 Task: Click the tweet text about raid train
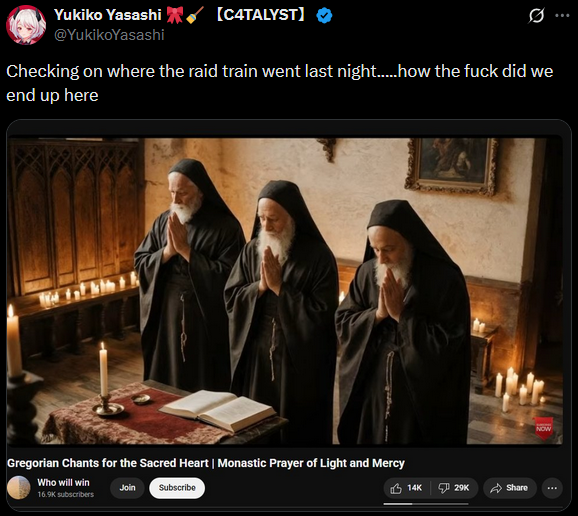tap(279, 83)
